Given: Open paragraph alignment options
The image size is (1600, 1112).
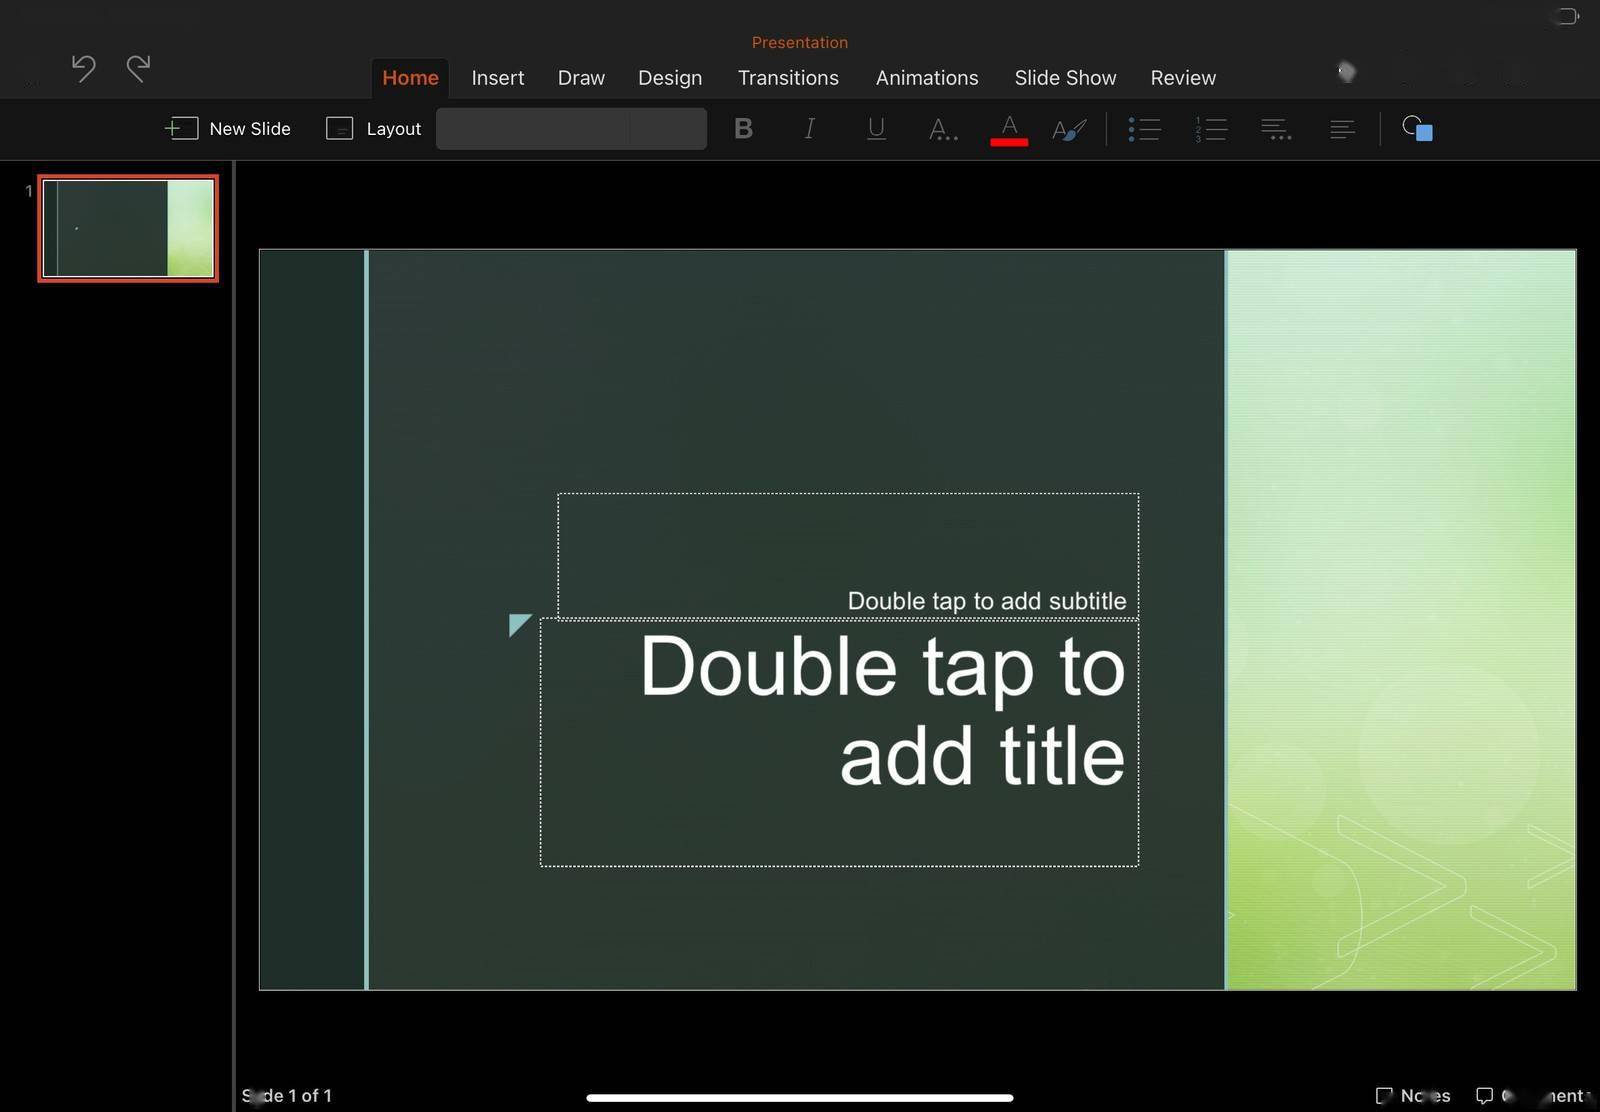Looking at the screenshot, I should tap(1276, 129).
